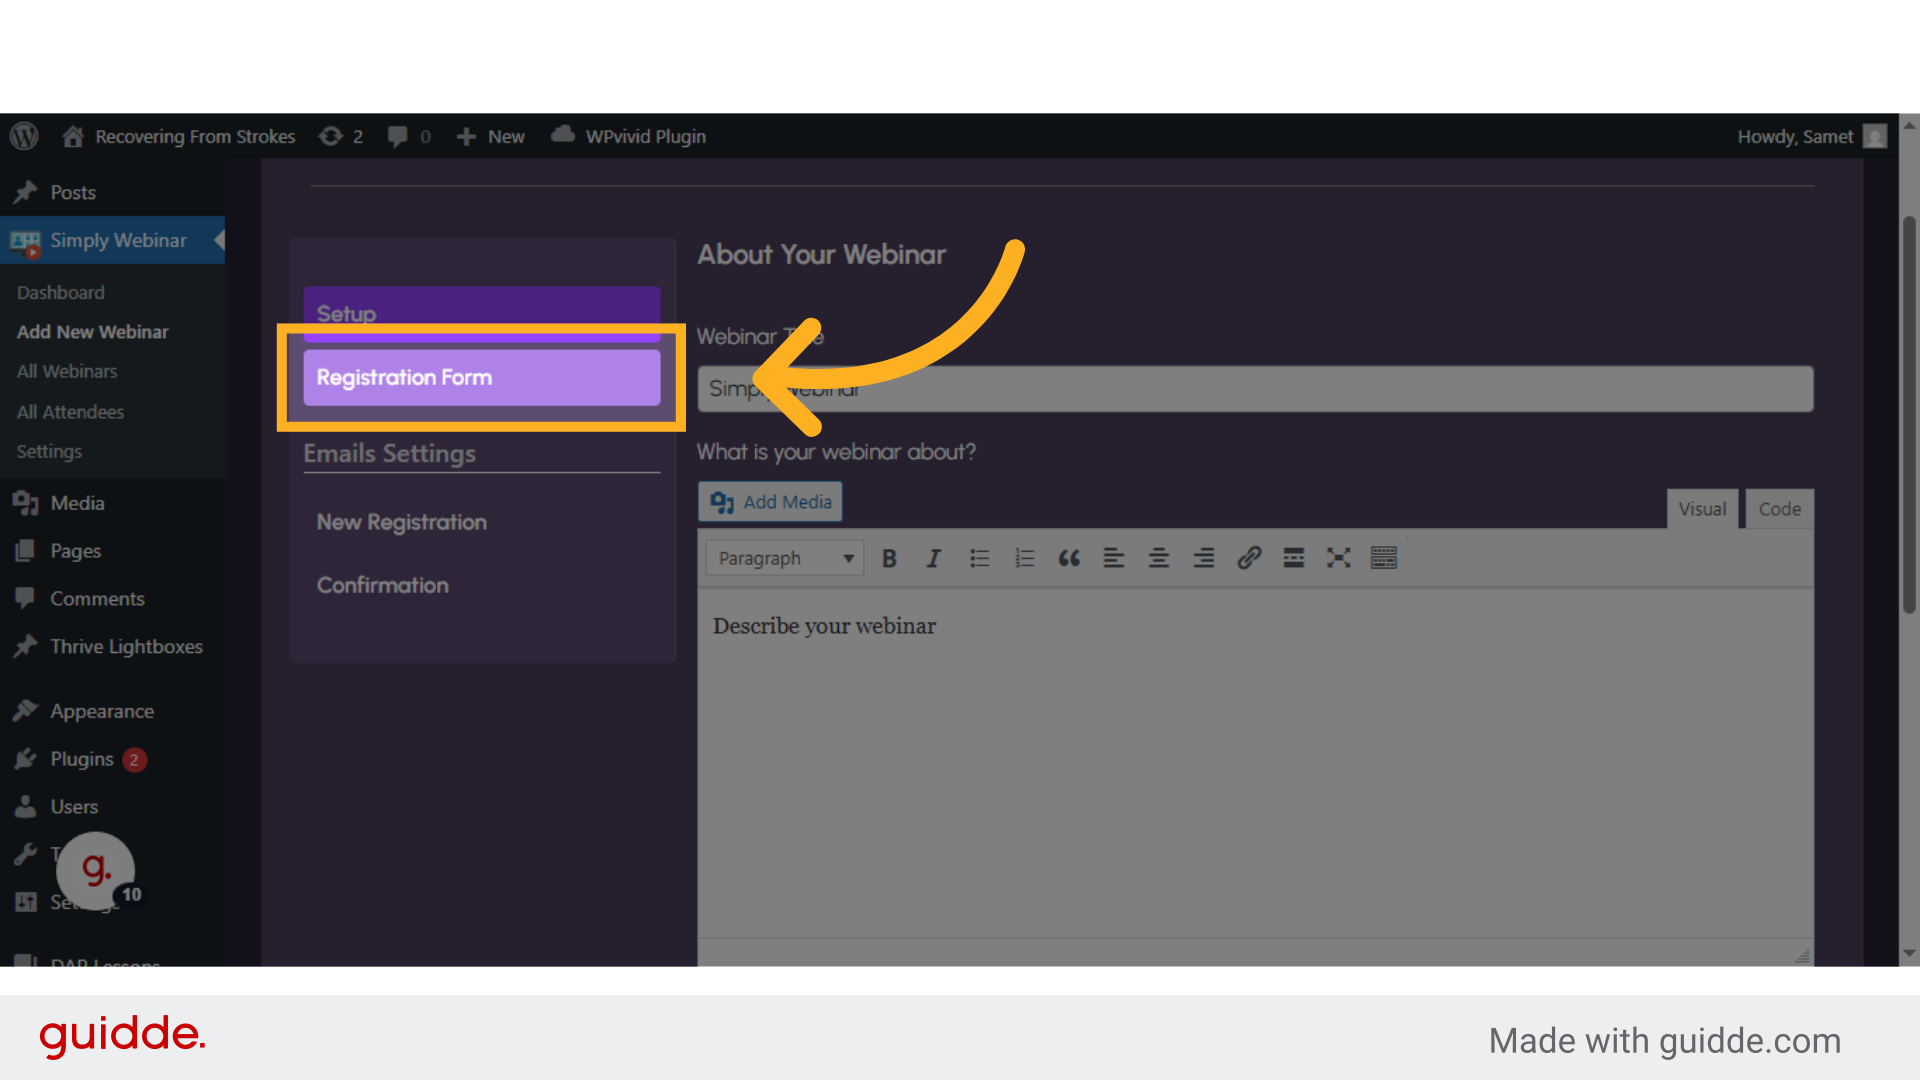Open Recovering From Strokes site home

[x=179, y=136]
